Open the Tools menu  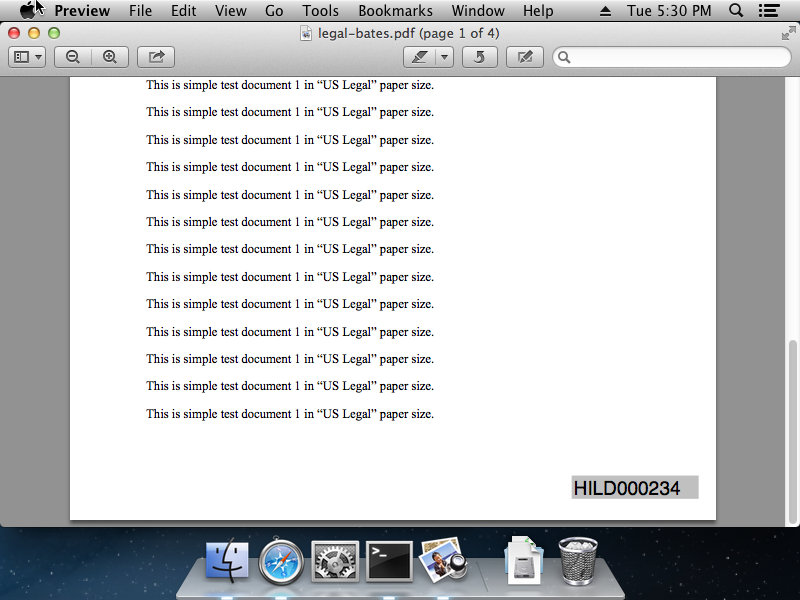coord(320,11)
